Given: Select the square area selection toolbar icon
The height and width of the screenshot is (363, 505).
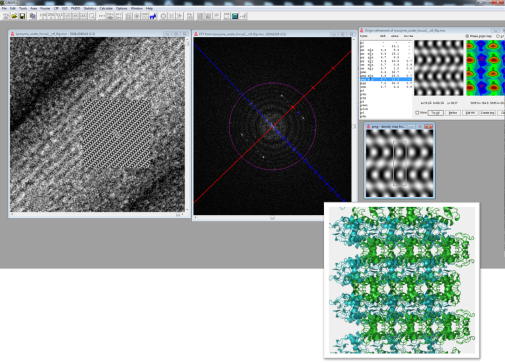Looking at the screenshot, I should (x=91, y=16).
